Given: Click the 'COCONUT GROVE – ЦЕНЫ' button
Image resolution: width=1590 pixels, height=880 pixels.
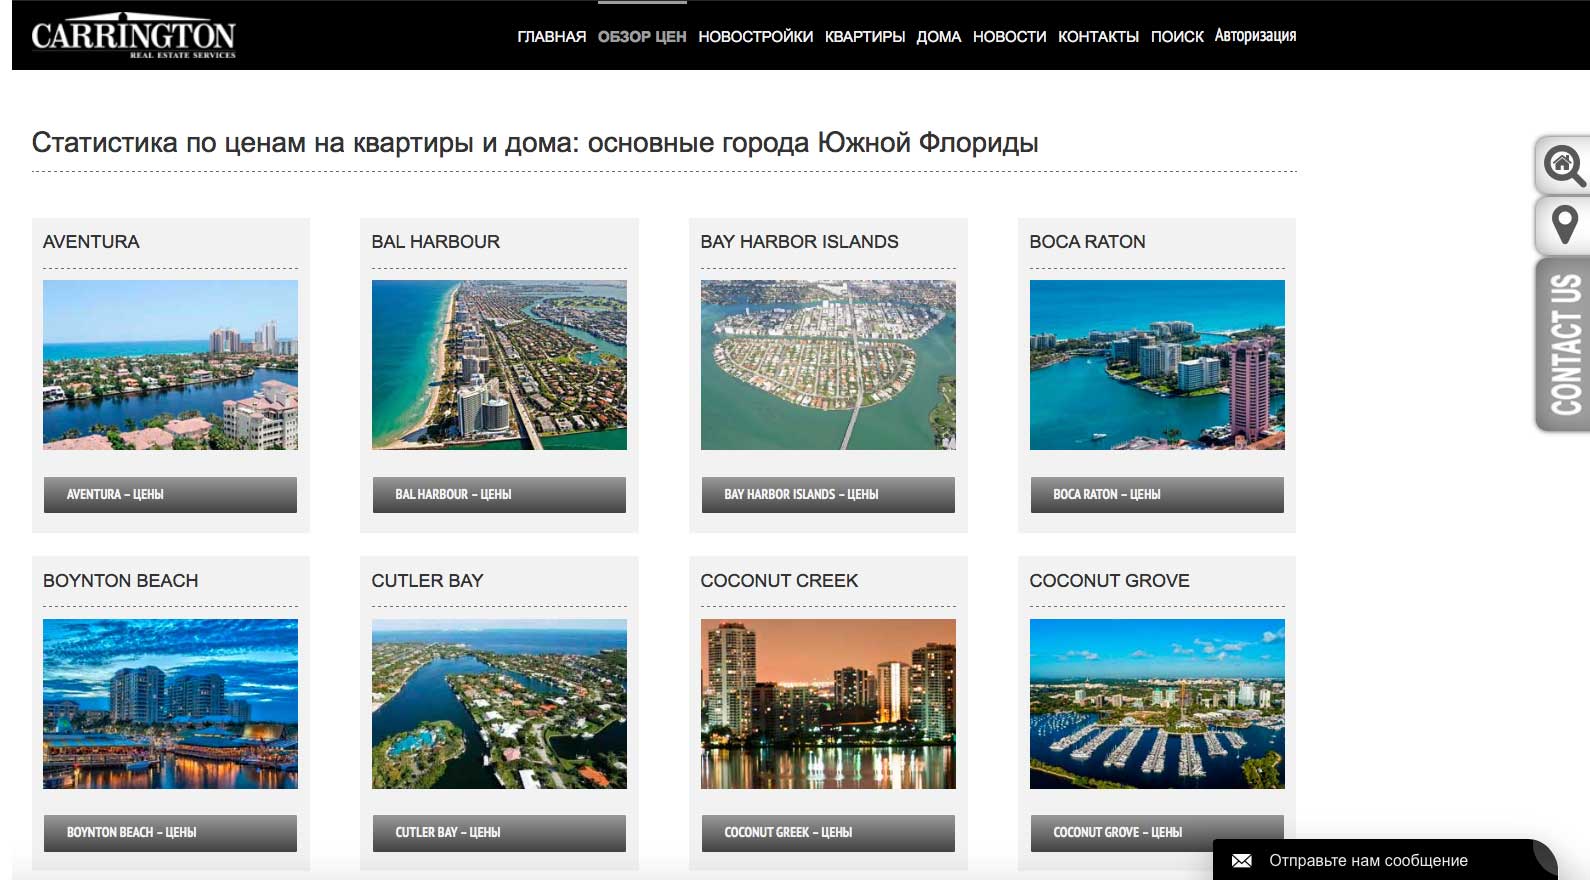Looking at the screenshot, I should (x=1157, y=833).
